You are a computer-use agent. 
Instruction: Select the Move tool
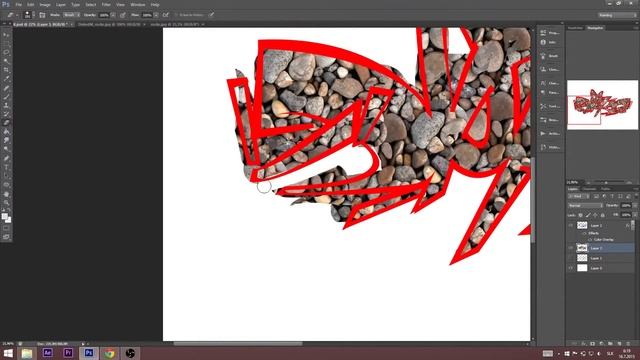(x=6, y=35)
